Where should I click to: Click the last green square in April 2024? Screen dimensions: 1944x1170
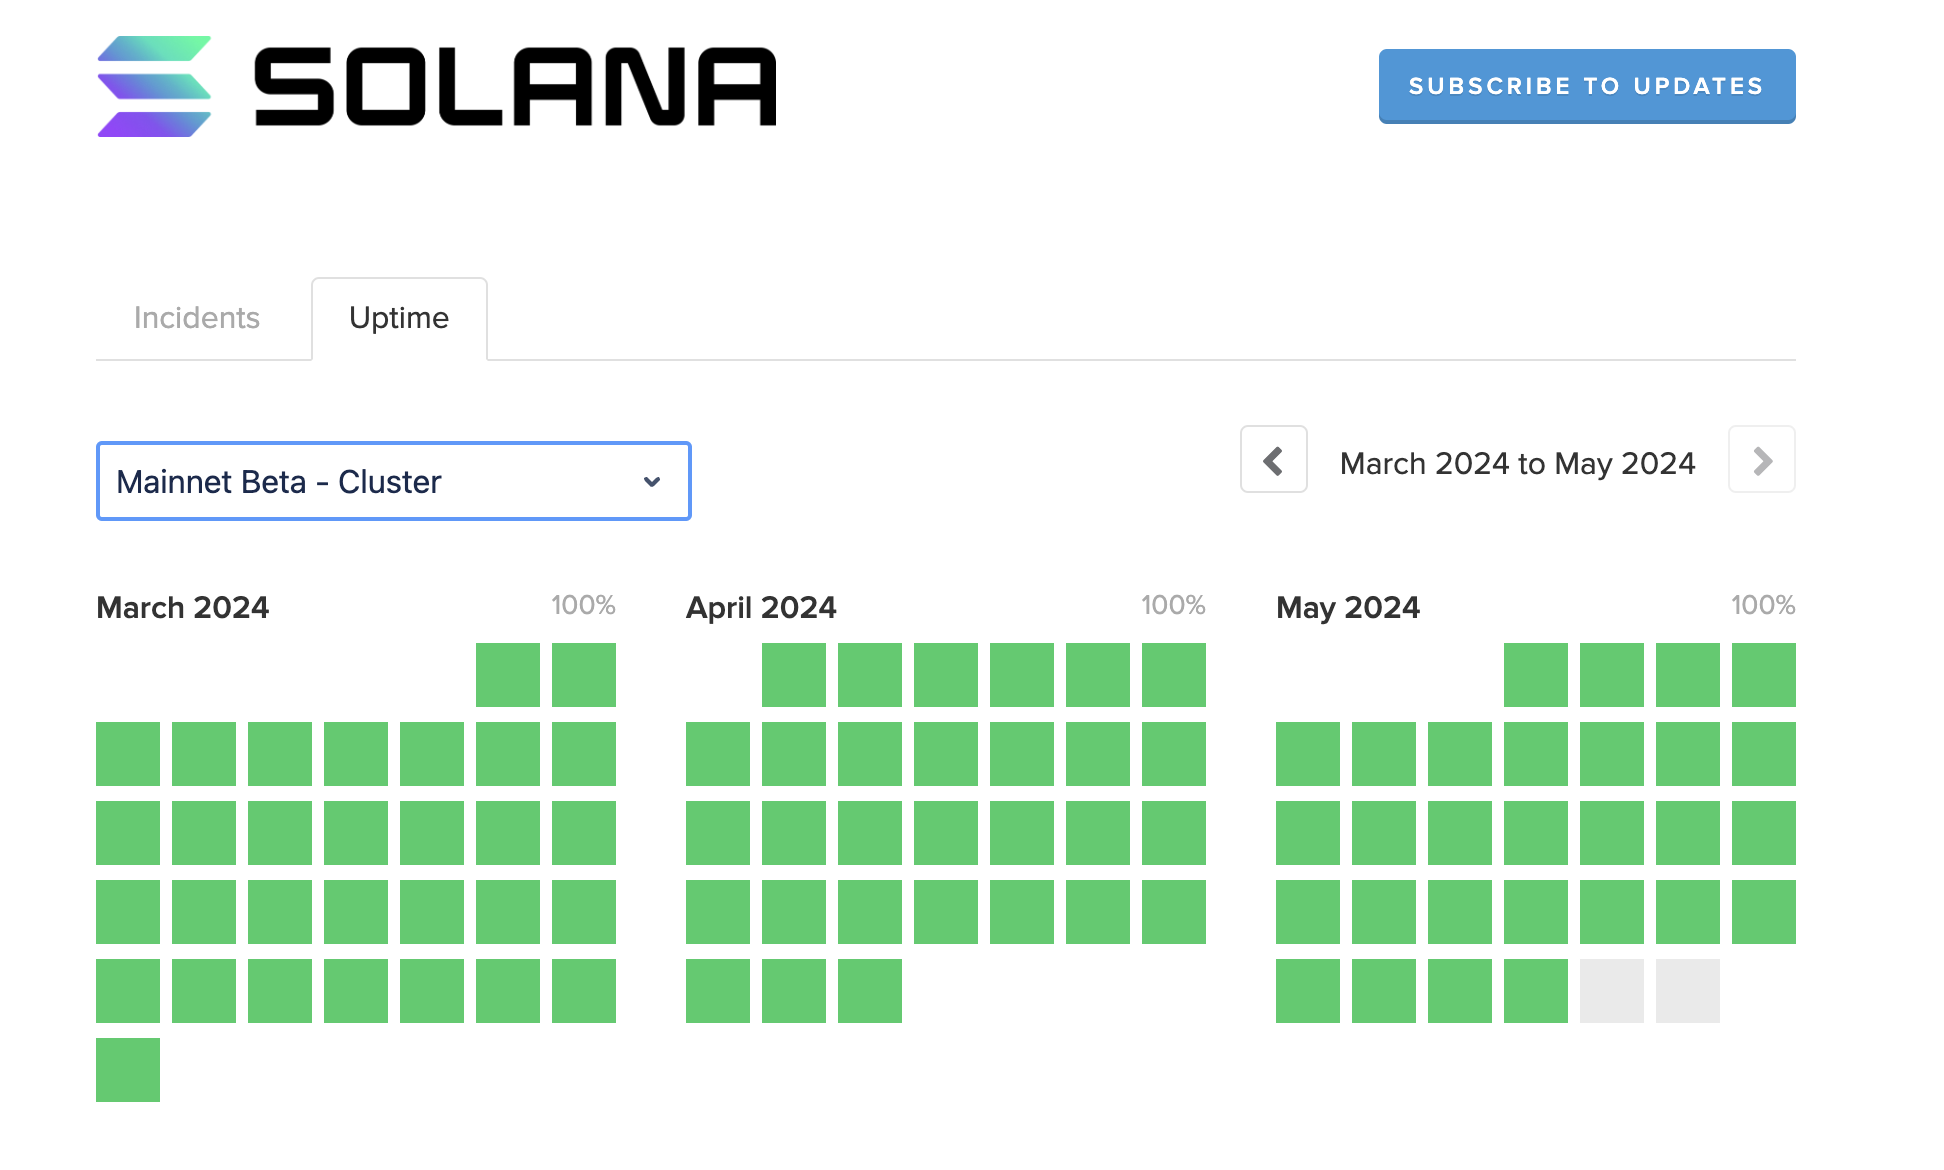[870, 991]
